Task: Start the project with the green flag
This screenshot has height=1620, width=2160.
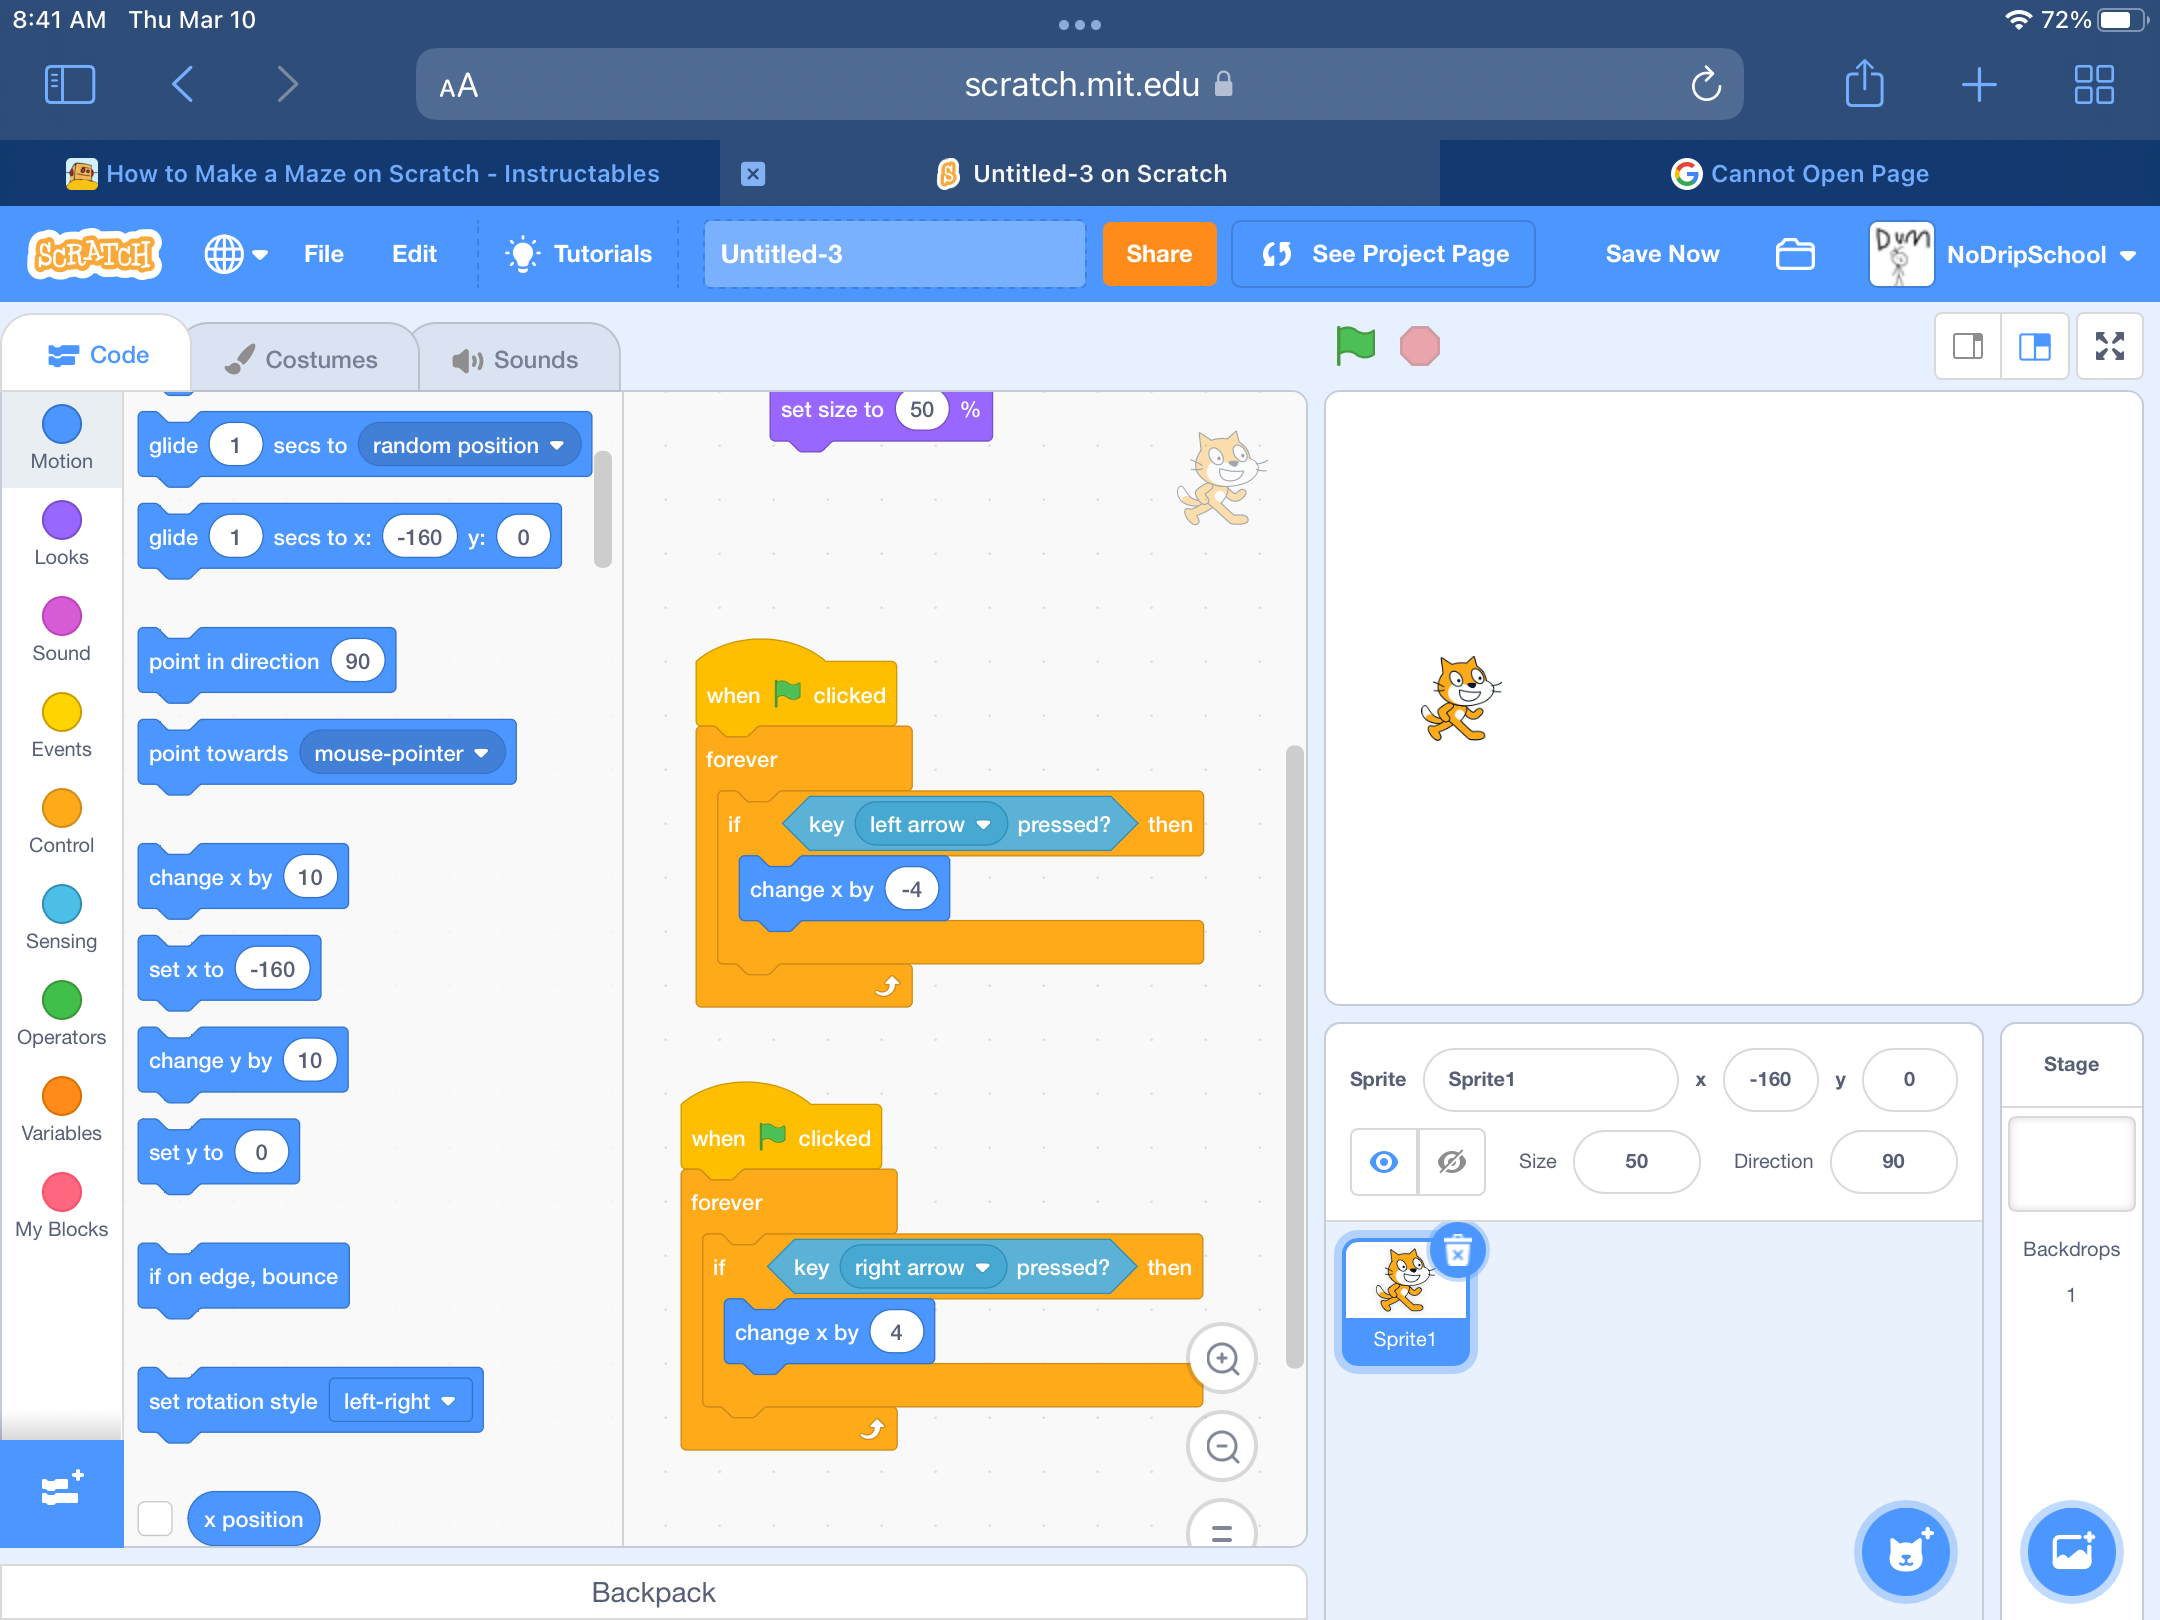Action: 1354,346
